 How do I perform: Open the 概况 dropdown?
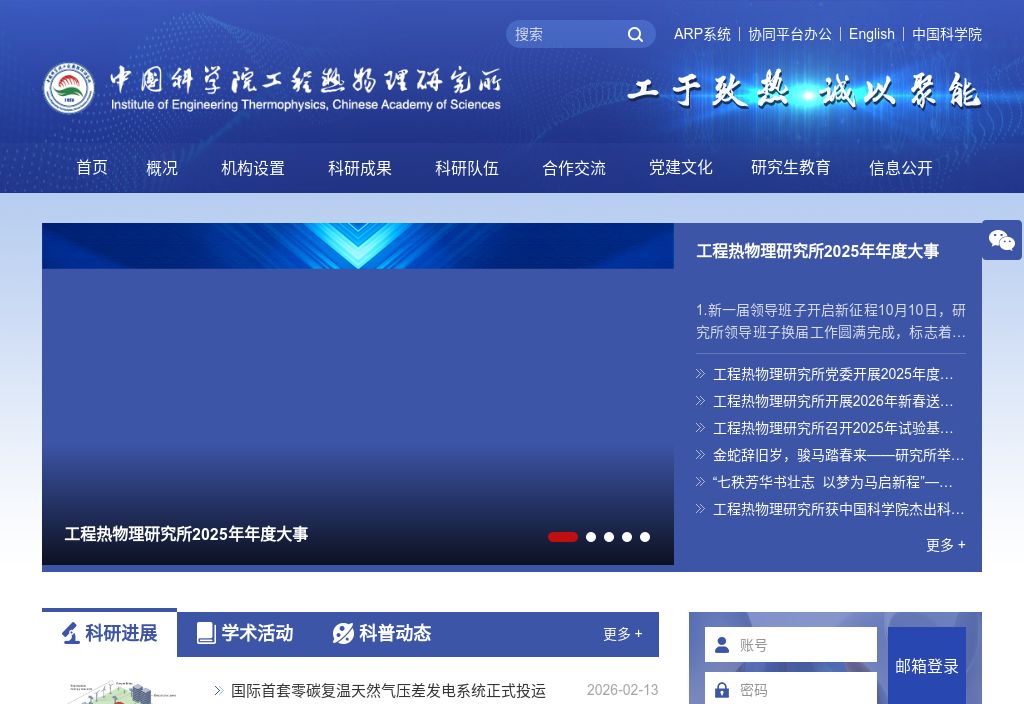click(162, 168)
